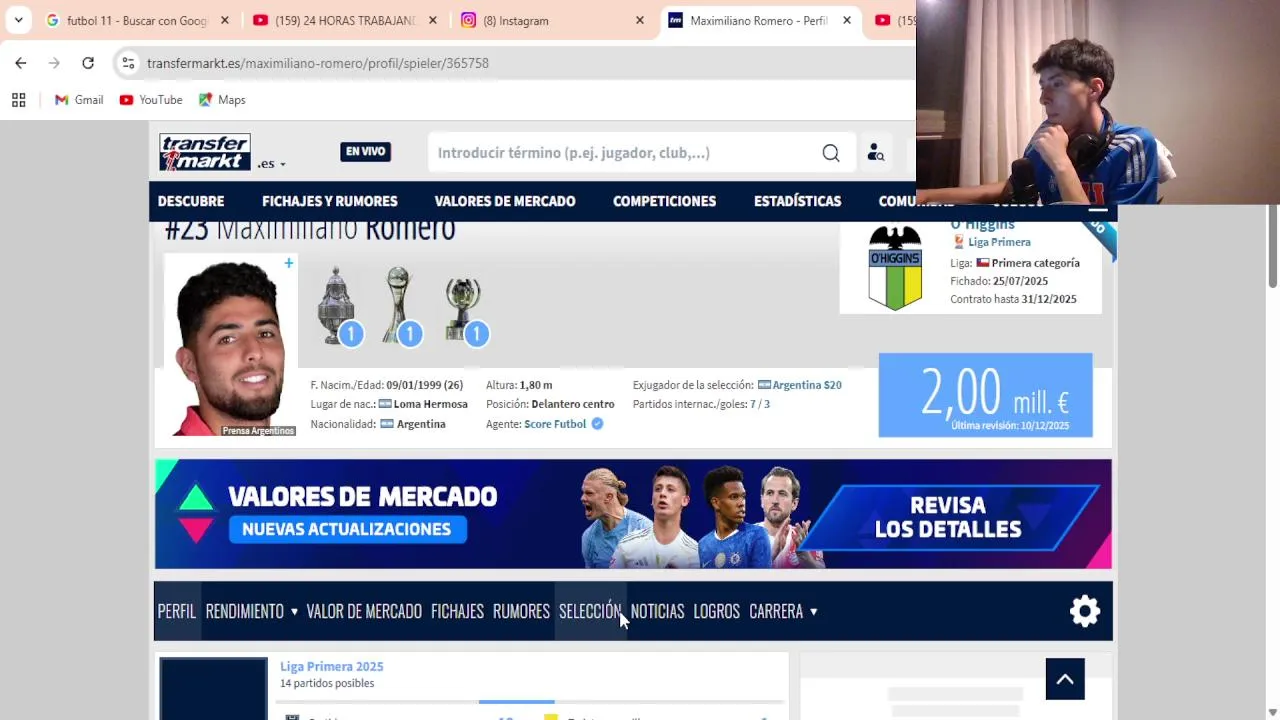Open the settings gear icon
1280x720 pixels.
1085,611
